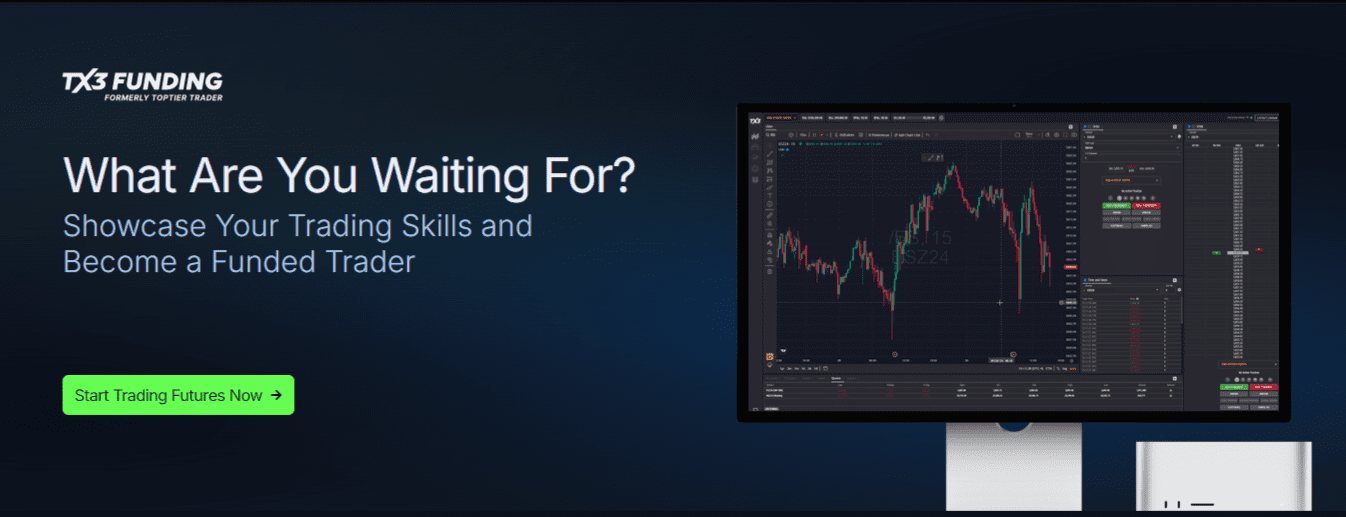The height and width of the screenshot is (517, 1346).
Task: Click the green bid marker in DOM ladder
Action: 1217,253
